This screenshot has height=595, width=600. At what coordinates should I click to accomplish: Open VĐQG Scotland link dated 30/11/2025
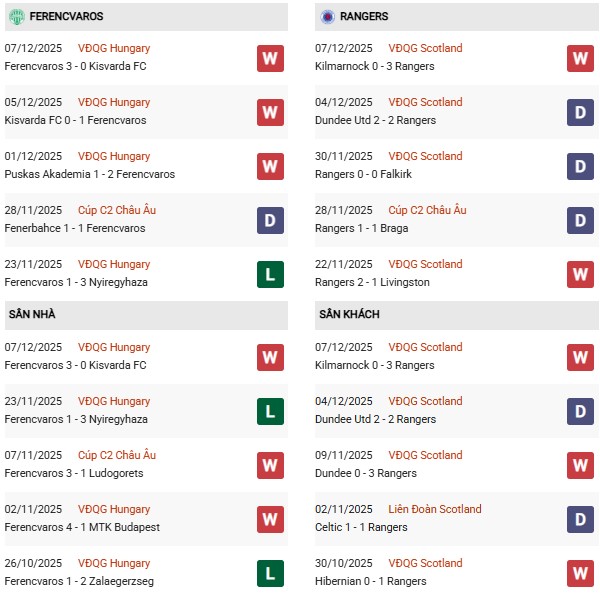(426, 156)
